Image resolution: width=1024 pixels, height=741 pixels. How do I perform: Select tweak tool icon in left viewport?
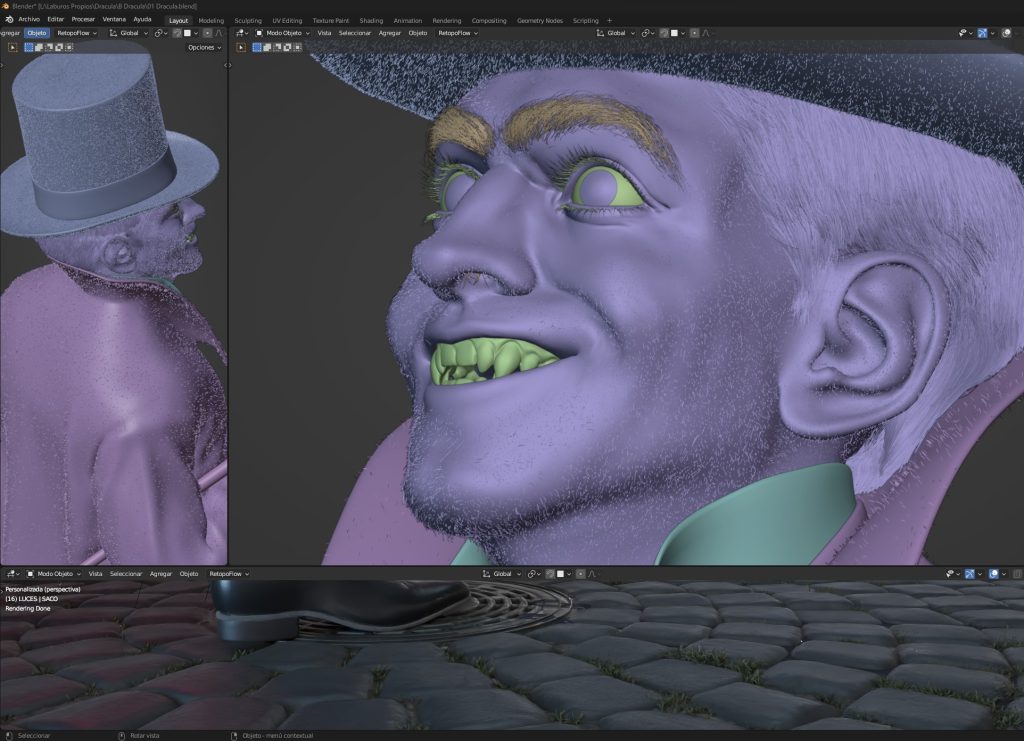pyautogui.click(x=12, y=48)
